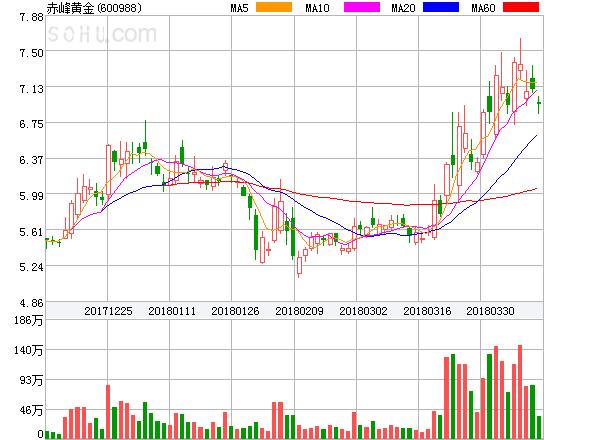Select the stock title 赤峰黄金 (600988)
600x440 pixels.
point(94,8)
